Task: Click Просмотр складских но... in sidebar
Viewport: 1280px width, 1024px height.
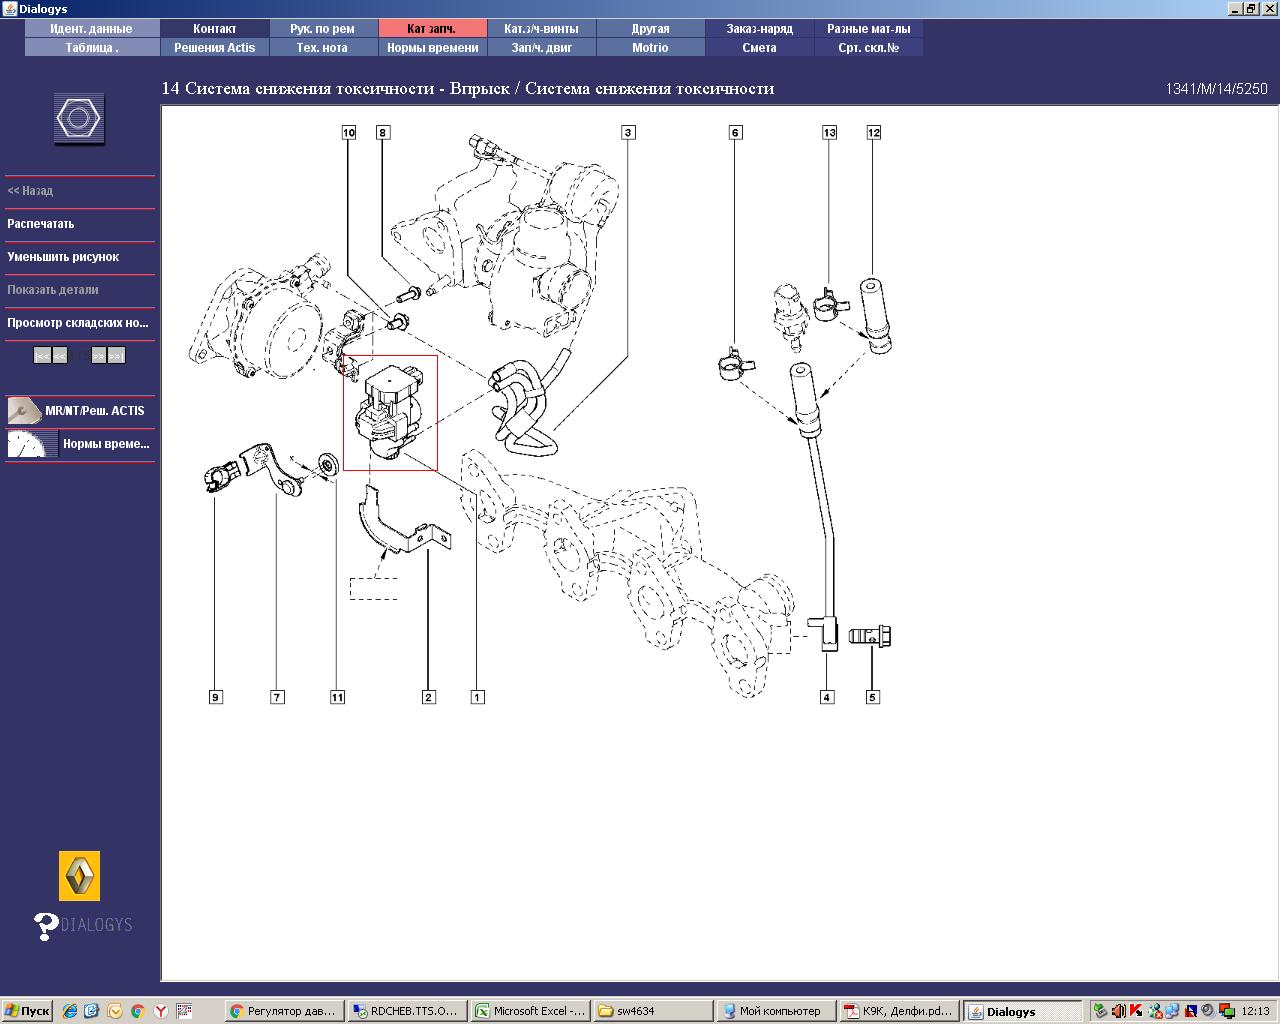Action: [78, 323]
